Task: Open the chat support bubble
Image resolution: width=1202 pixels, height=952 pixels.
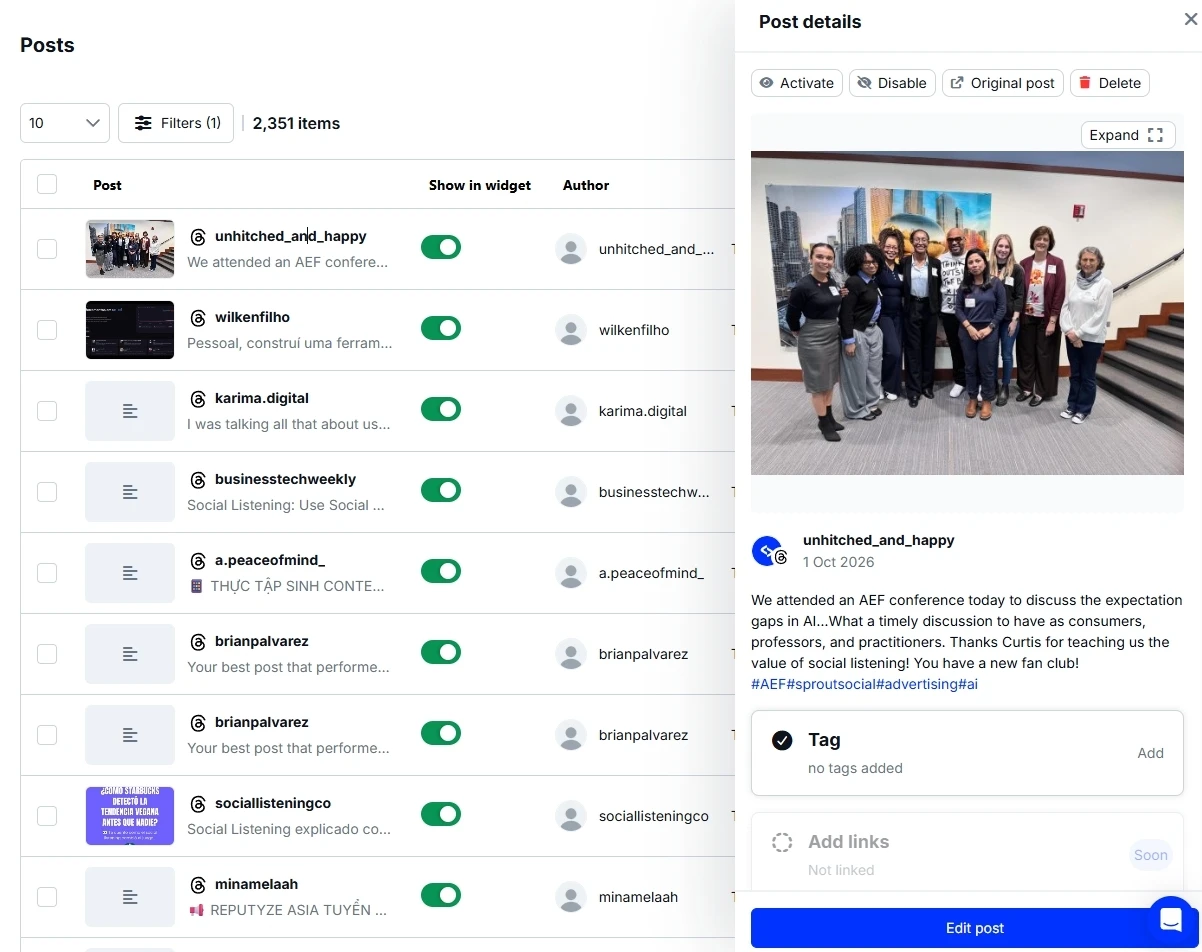Action: 1172,920
